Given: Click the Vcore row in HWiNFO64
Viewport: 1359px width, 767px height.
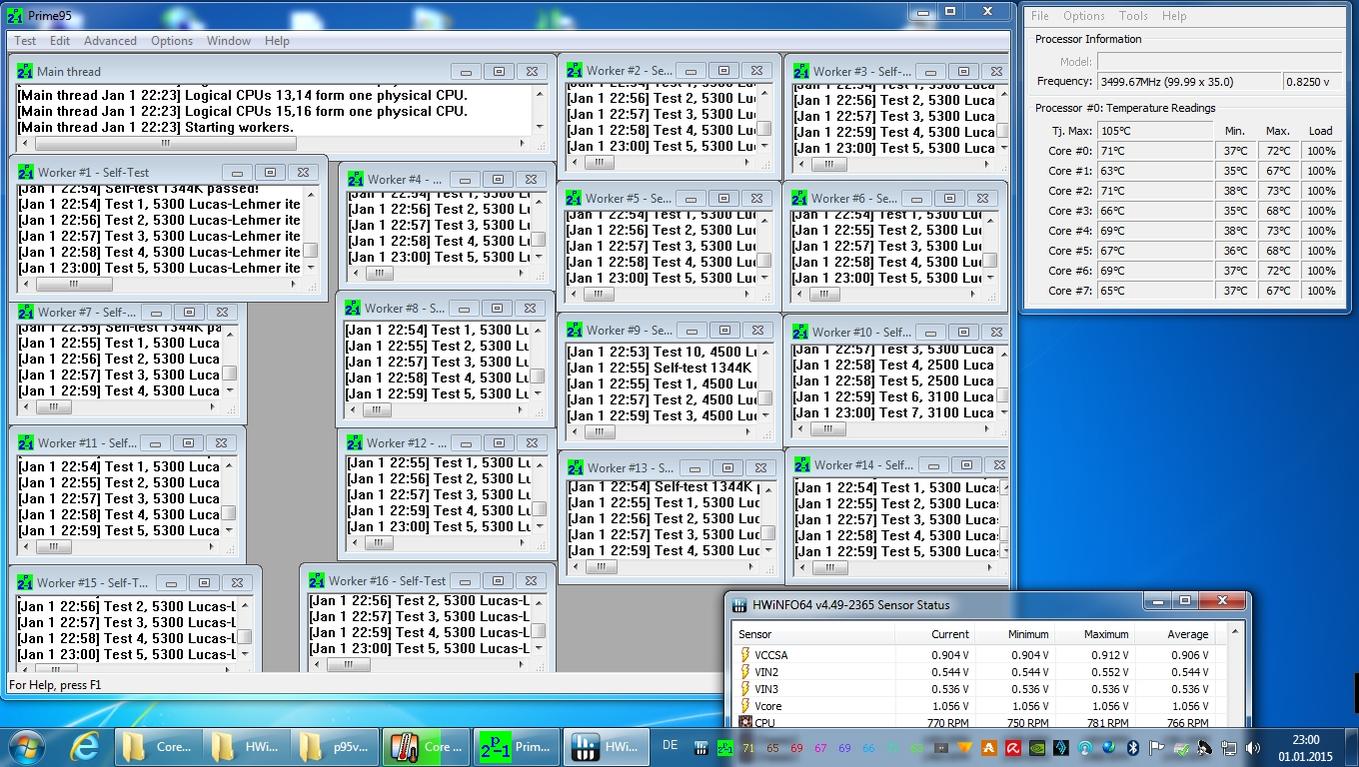Looking at the screenshot, I should (980, 706).
